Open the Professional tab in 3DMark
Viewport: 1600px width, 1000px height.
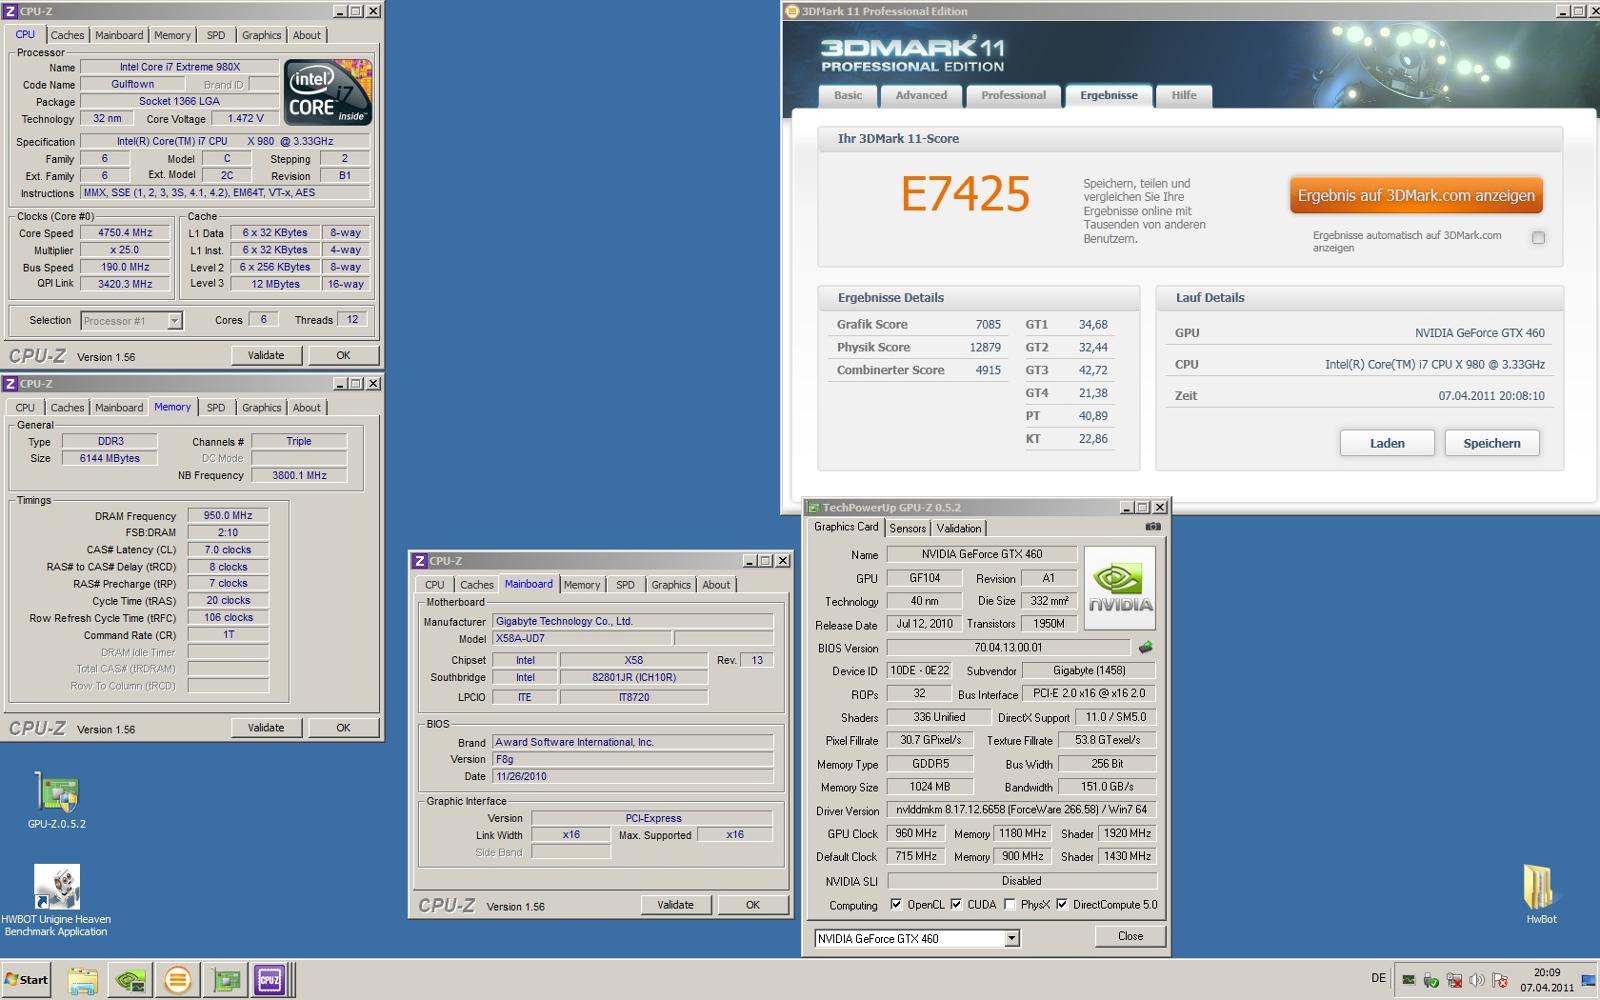tap(1013, 96)
